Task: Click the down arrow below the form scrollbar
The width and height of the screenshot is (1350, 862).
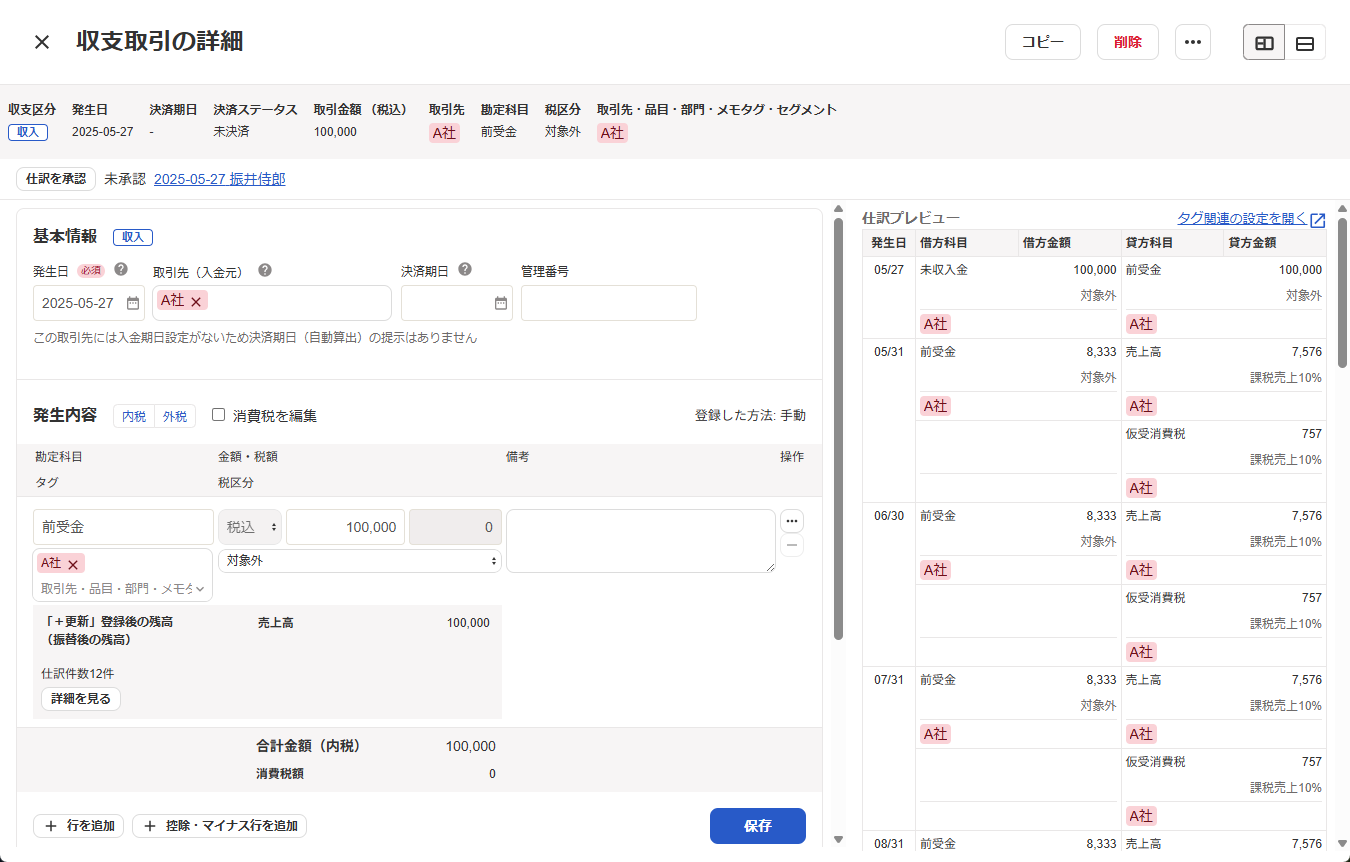Action: (838, 840)
